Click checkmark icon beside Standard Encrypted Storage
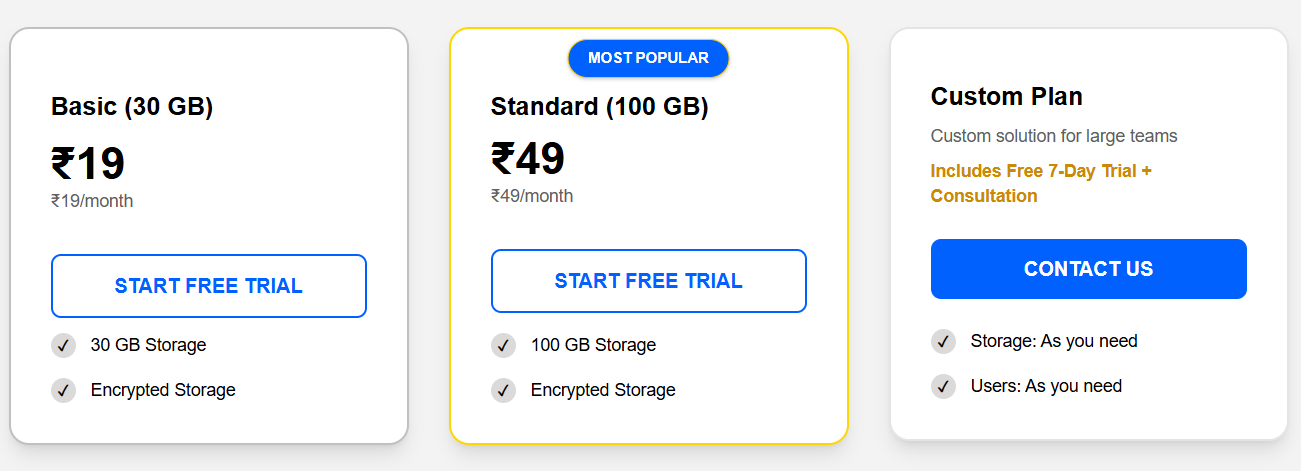The height and width of the screenshot is (471, 1301). click(x=503, y=390)
